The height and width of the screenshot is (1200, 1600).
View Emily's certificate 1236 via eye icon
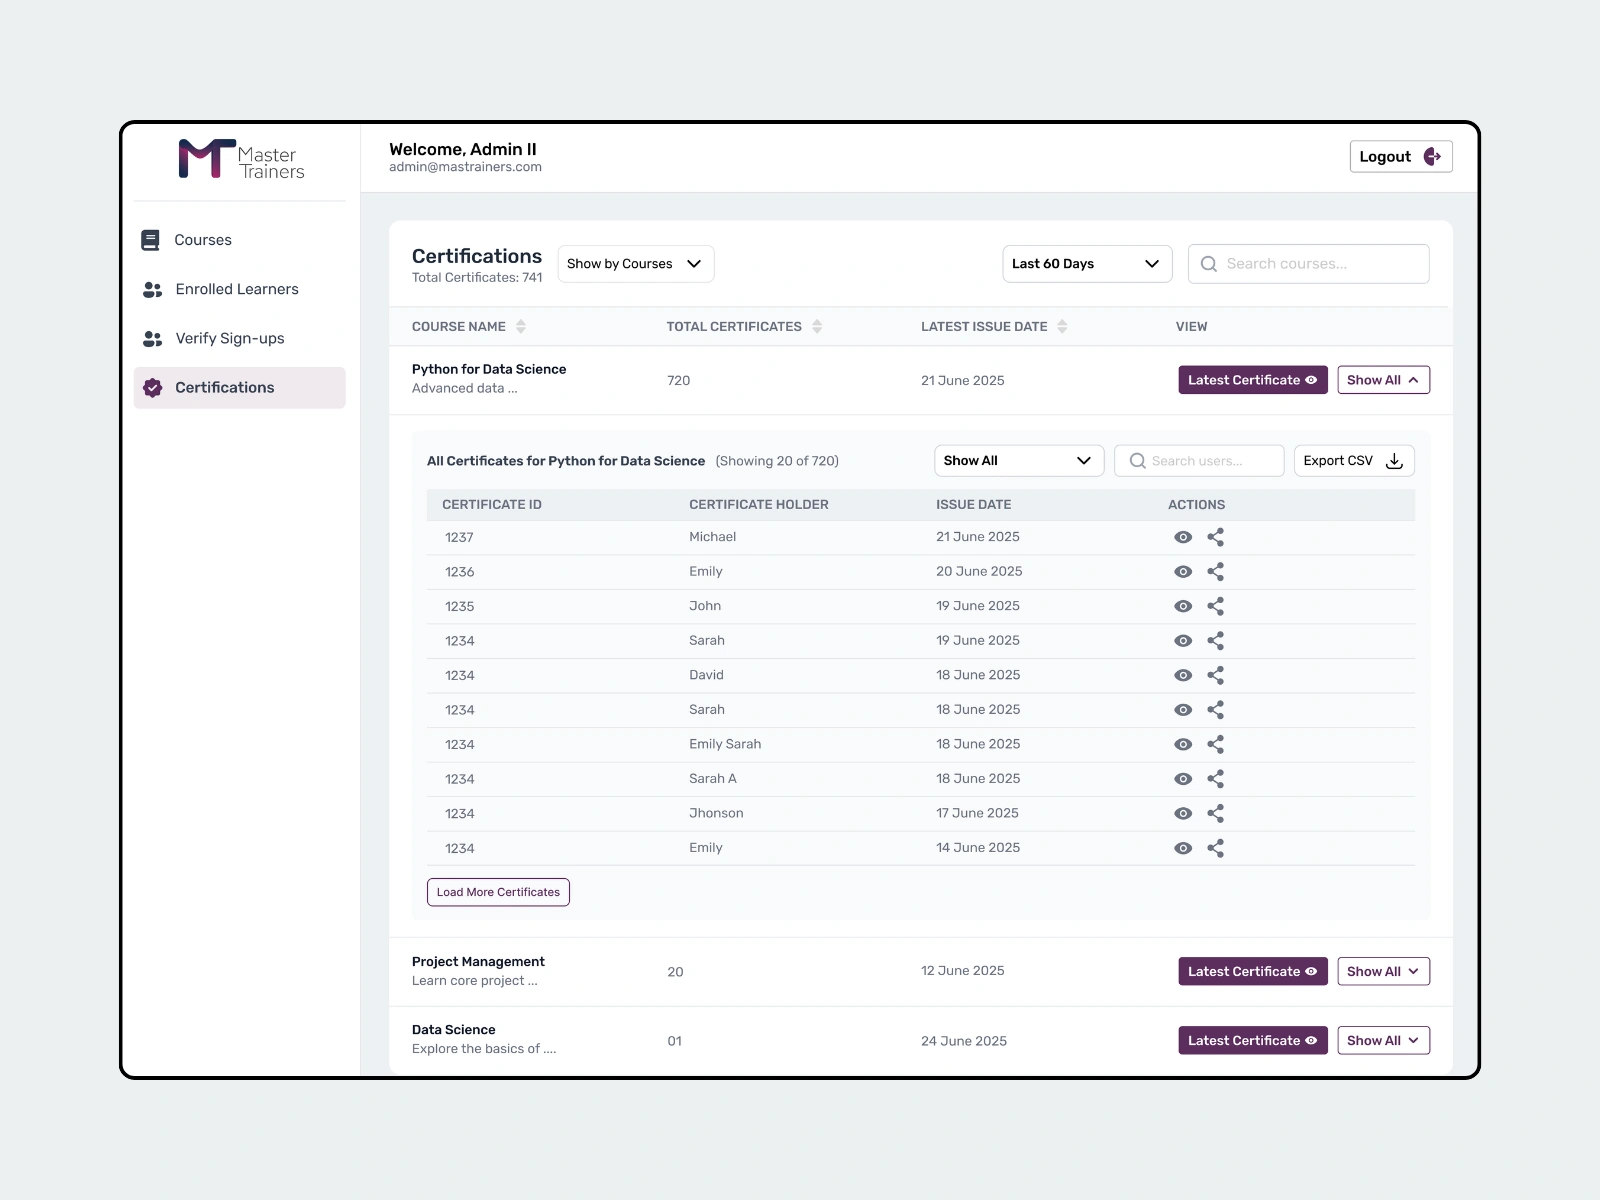pyautogui.click(x=1183, y=572)
